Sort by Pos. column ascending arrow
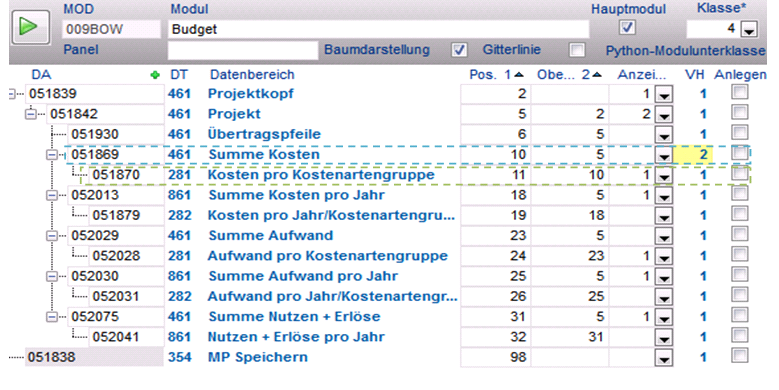 pos(519,75)
